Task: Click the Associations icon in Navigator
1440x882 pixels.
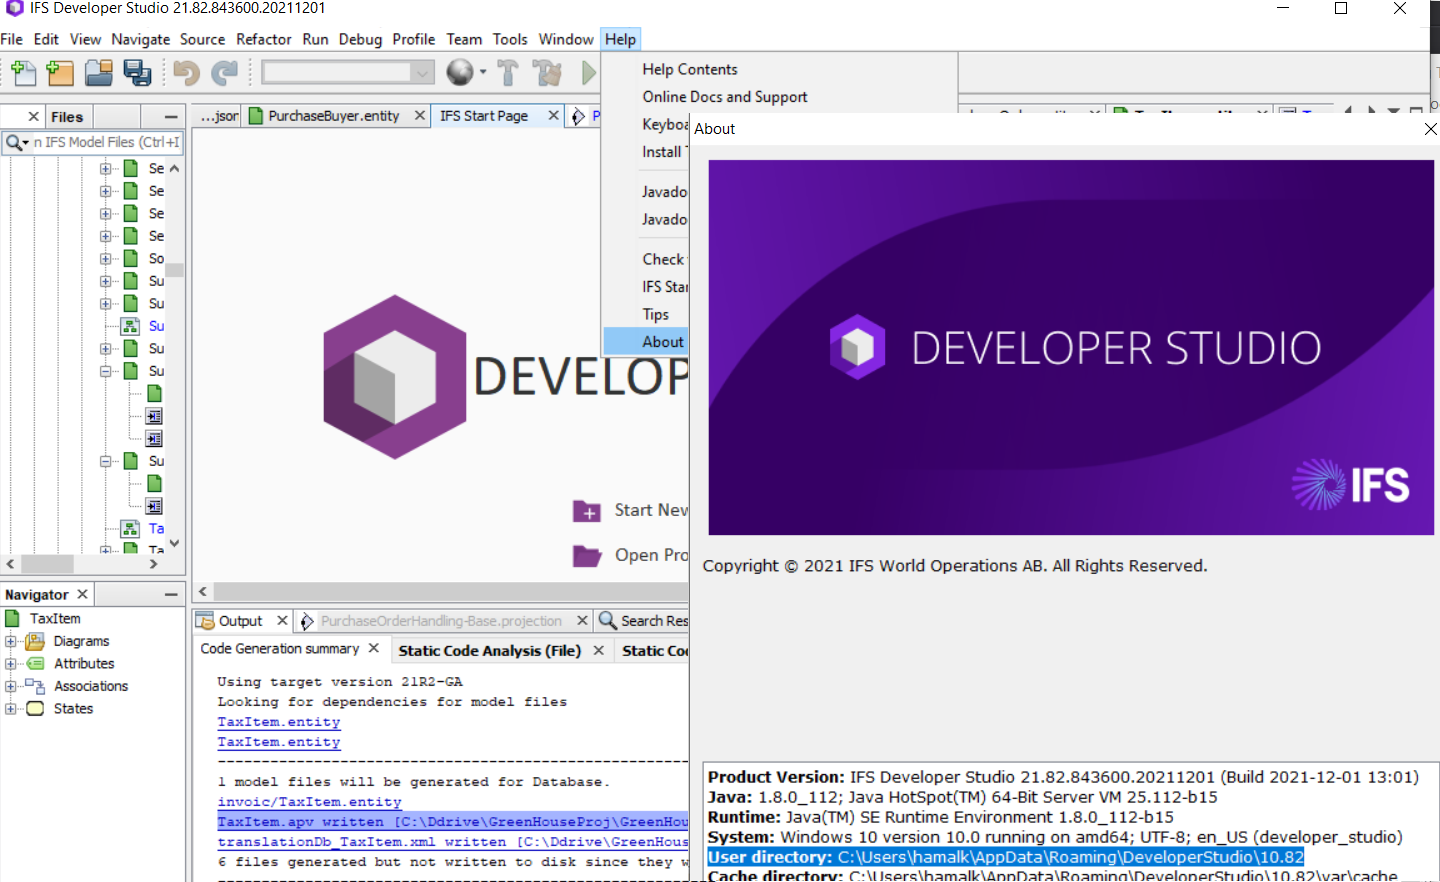Action: (x=35, y=686)
